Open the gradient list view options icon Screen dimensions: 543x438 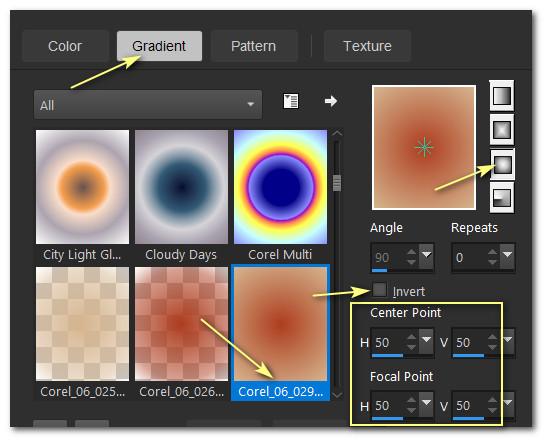pos(291,101)
